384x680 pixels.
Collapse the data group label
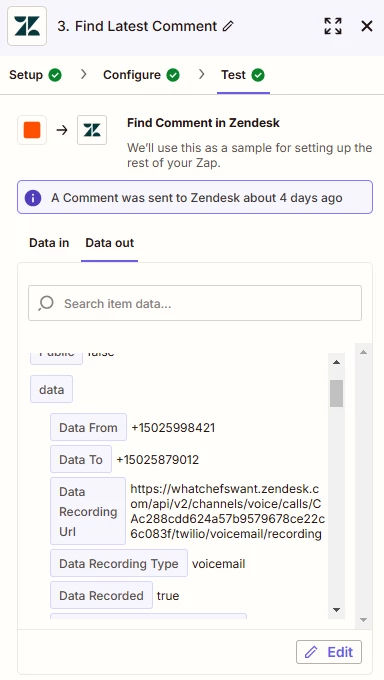(51, 389)
